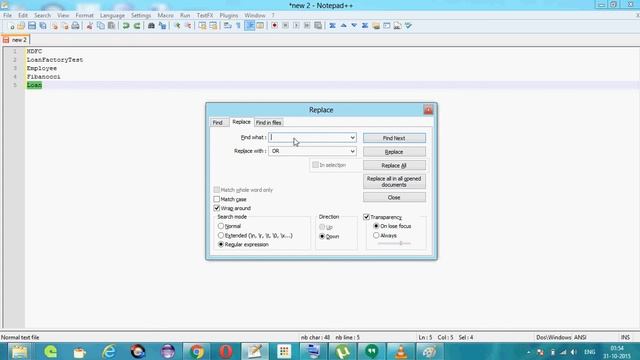This screenshot has height=360, width=640.
Task: Click Replace all in all opened documents
Action: 394,182
